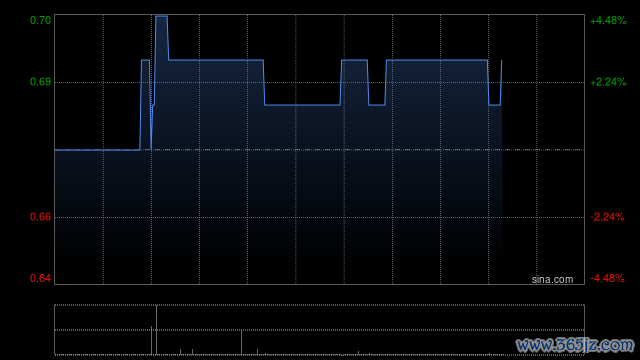Click the flat opening price segment

(x=98, y=150)
